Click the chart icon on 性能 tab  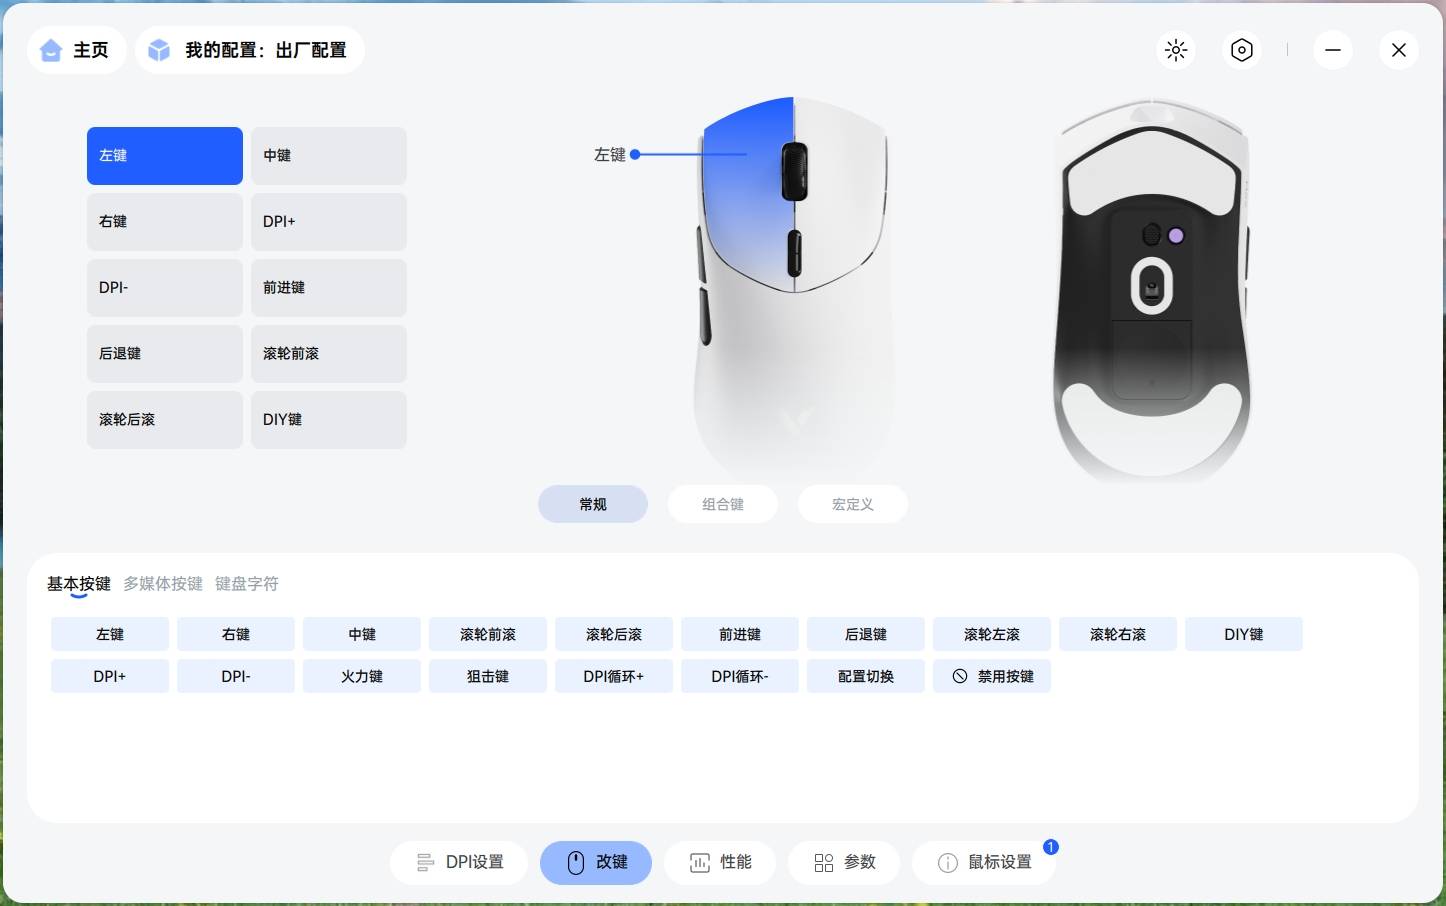pos(700,863)
